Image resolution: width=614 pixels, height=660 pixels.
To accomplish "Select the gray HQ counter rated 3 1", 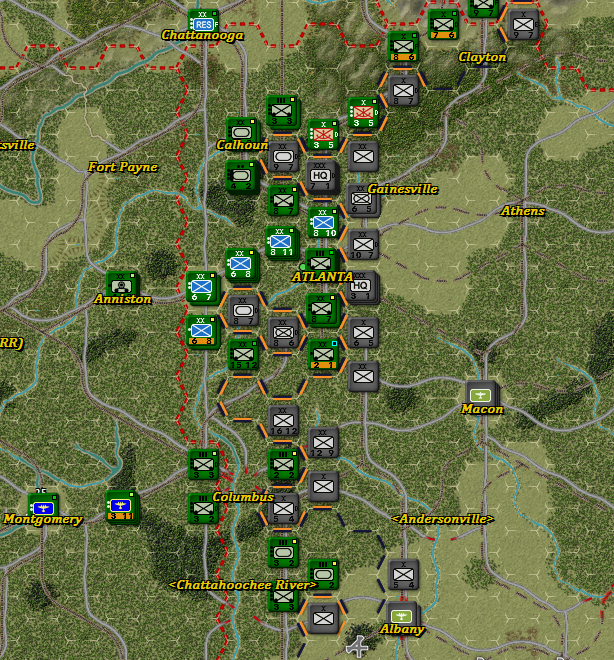I will pyautogui.click(x=362, y=286).
